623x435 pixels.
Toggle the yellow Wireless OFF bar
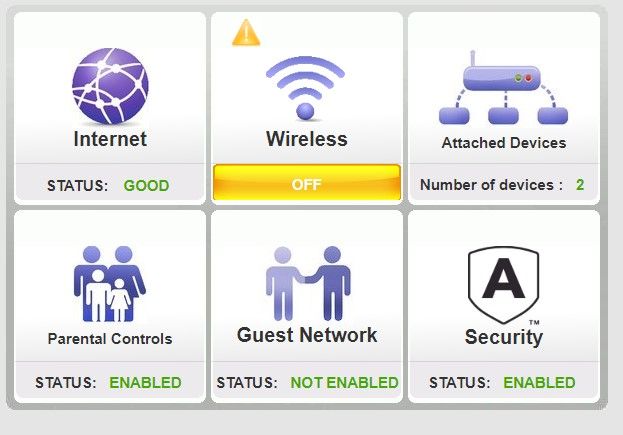pos(306,184)
